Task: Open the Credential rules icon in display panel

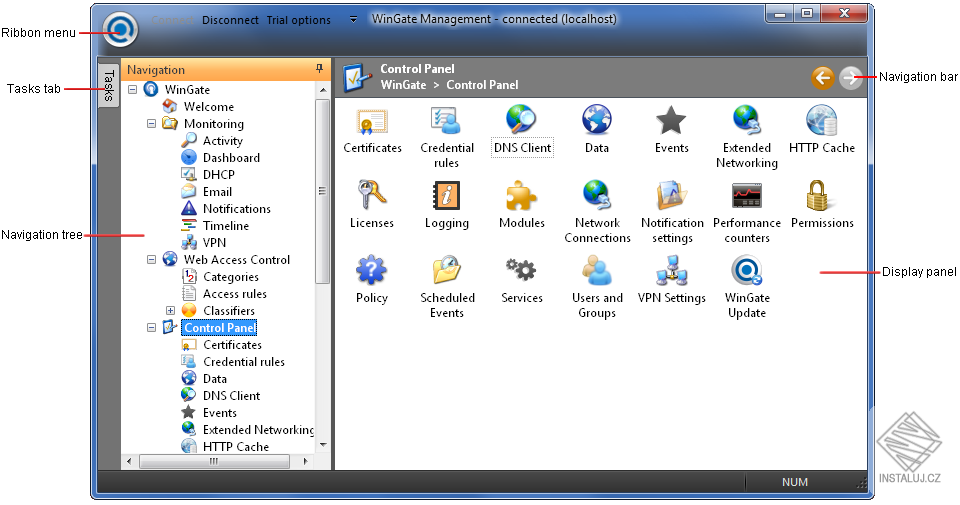Action: coord(447,121)
